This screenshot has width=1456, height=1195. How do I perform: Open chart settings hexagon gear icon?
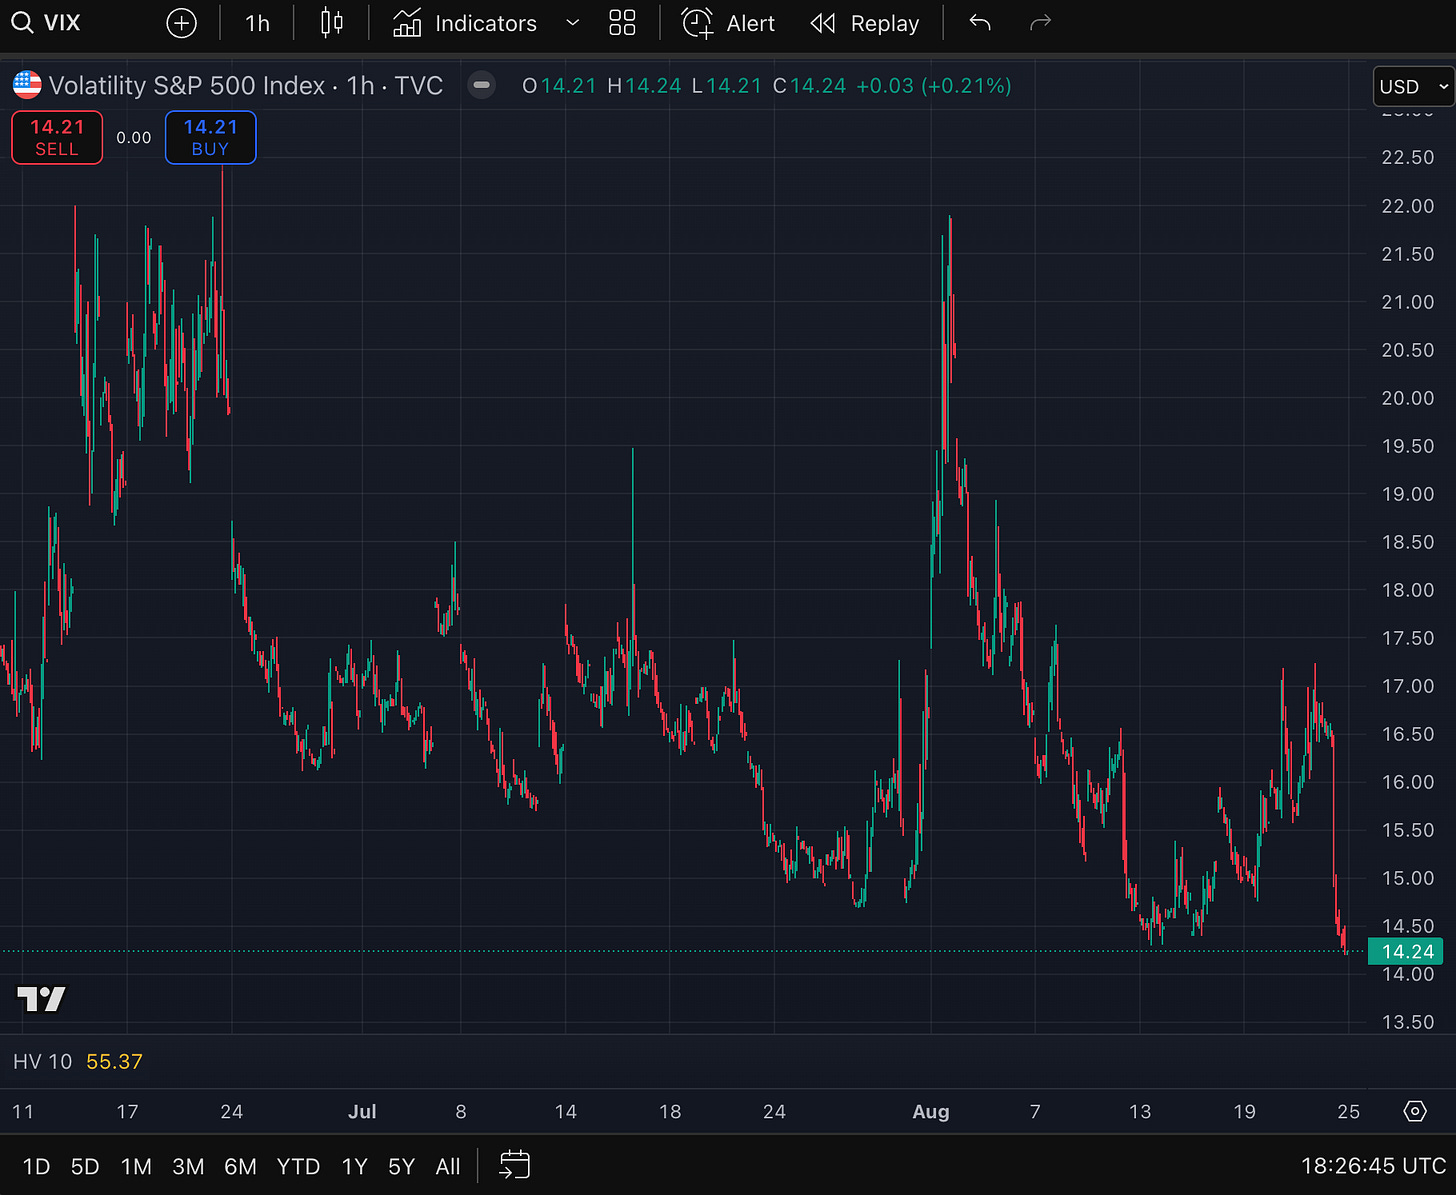tap(1414, 1111)
